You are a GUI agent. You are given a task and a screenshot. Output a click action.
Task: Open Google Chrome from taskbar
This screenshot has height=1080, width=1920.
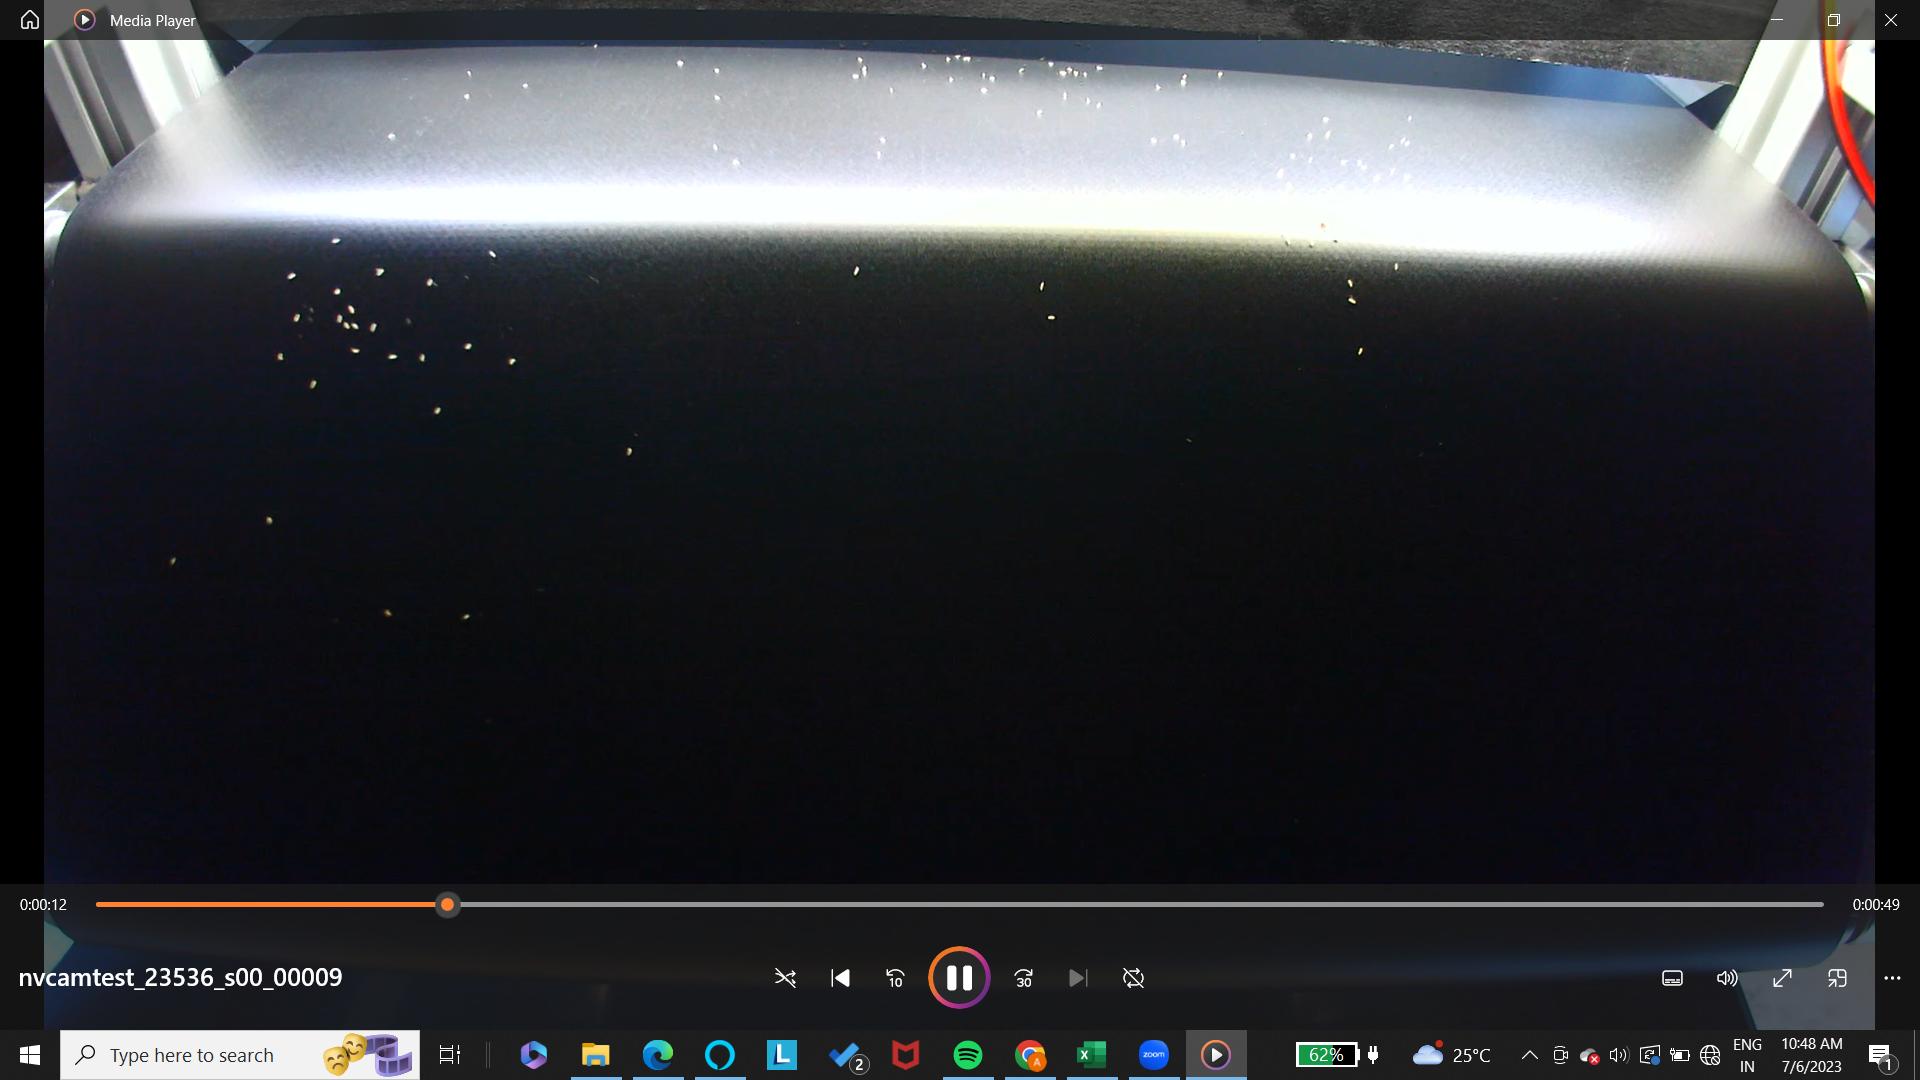(x=1030, y=1055)
